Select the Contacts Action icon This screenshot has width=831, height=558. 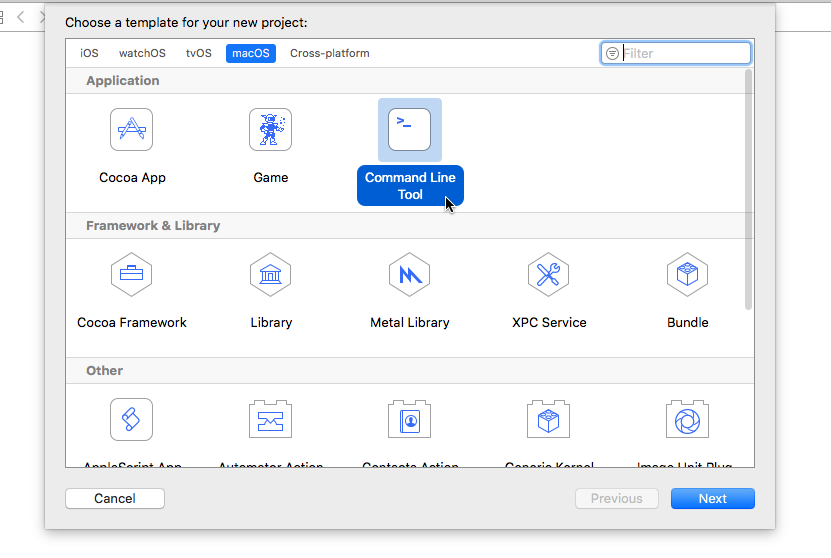point(409,419)
